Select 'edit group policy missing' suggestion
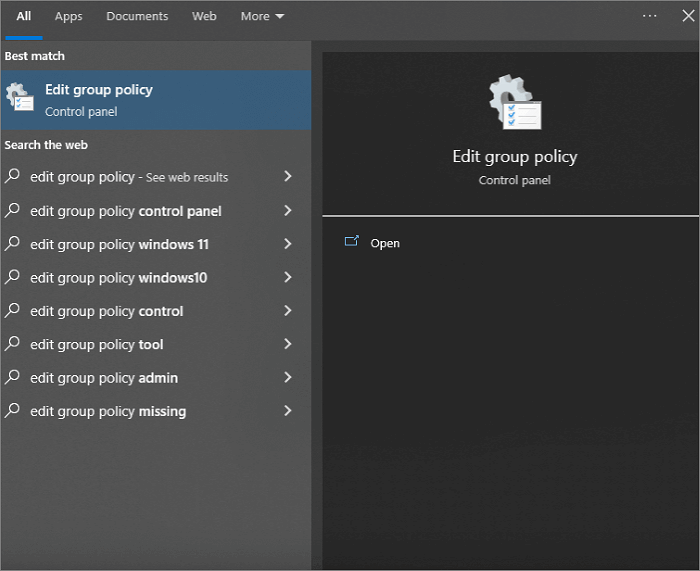The width and height of the screenshot is (700, 571). pos(156,411)
